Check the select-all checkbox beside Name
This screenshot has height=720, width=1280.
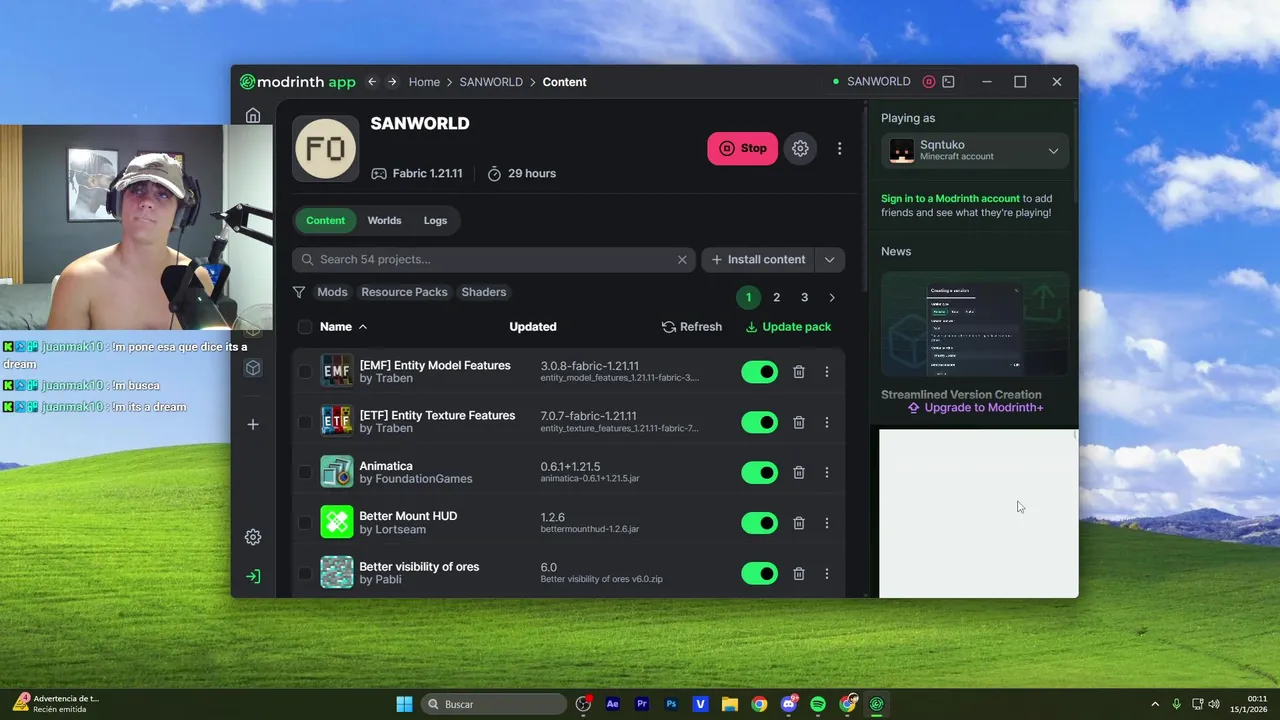click(x=305, y=327)
